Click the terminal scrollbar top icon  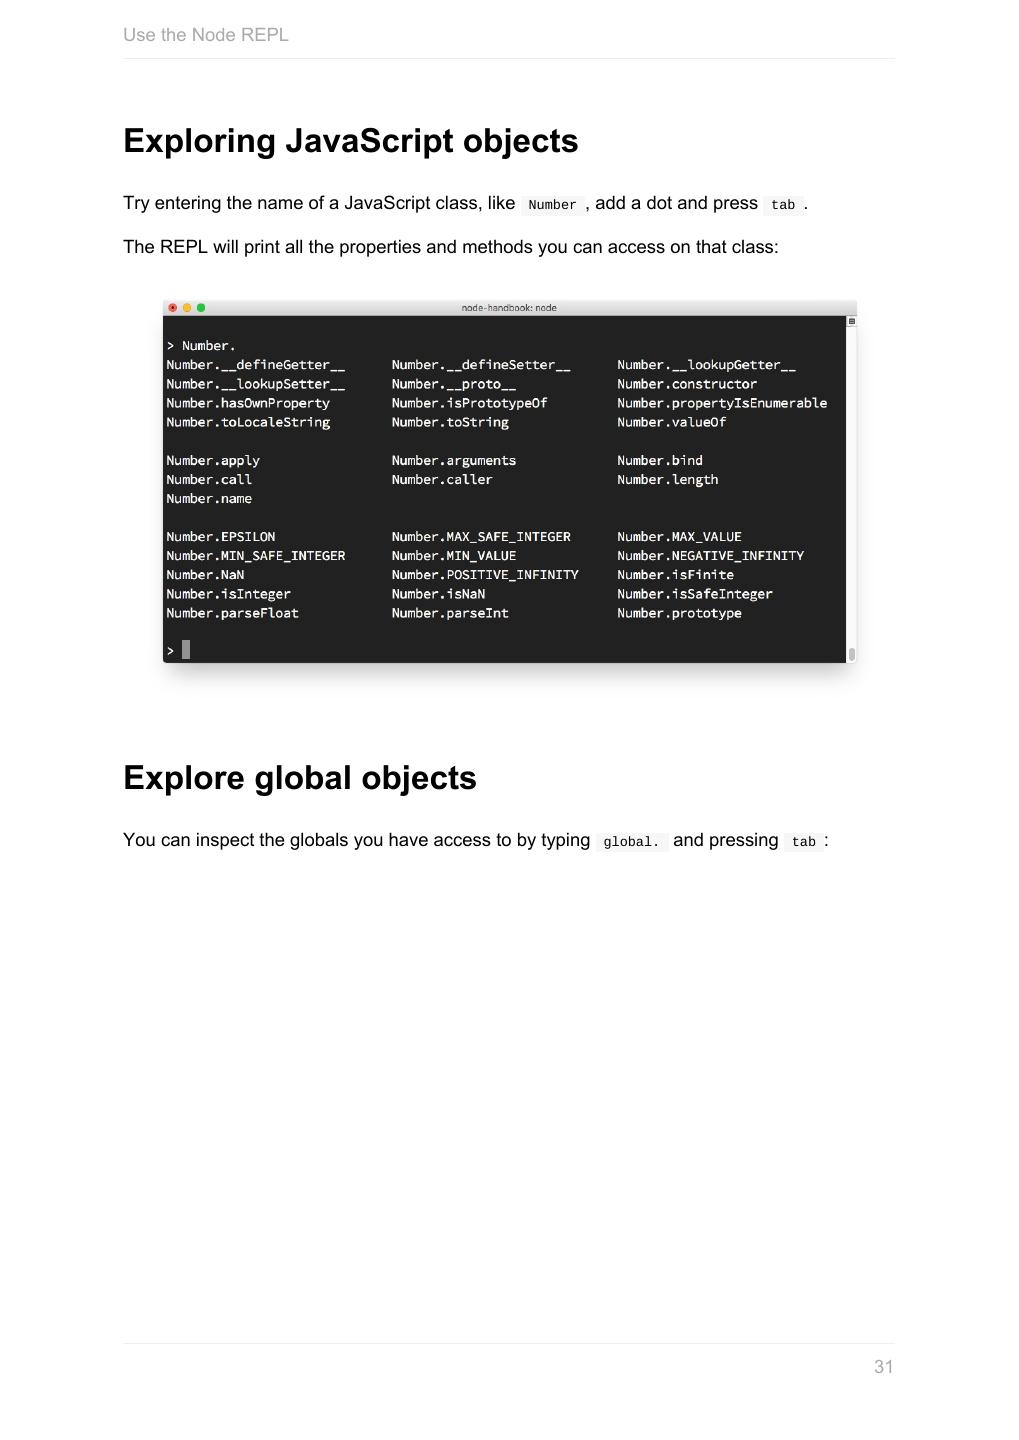coord(852,322)
